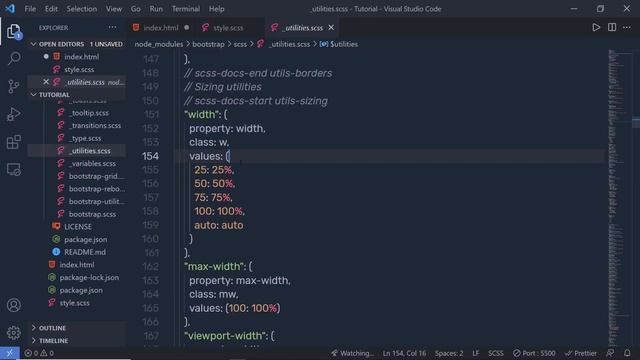Open Explorer Views and More Actions ellipsis
Image resolution: width=640 pixels, height=360 pixels.
pyautogui.click(x=112, y=27)
